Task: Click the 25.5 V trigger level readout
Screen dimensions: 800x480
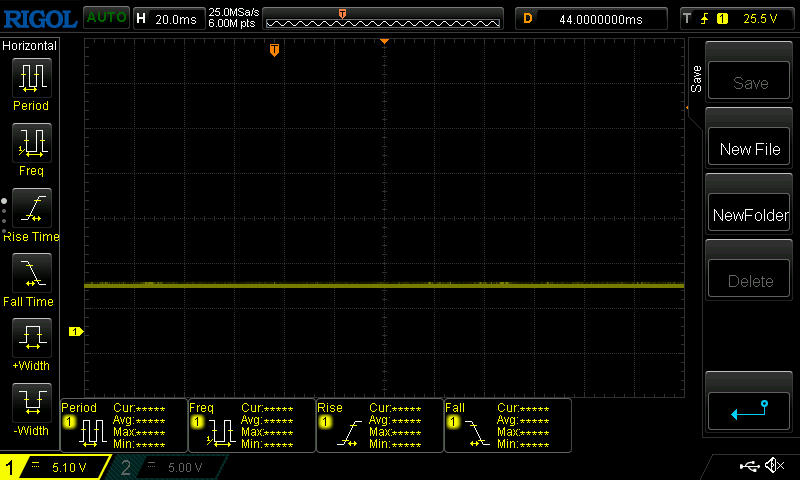Action: point(760,19)
